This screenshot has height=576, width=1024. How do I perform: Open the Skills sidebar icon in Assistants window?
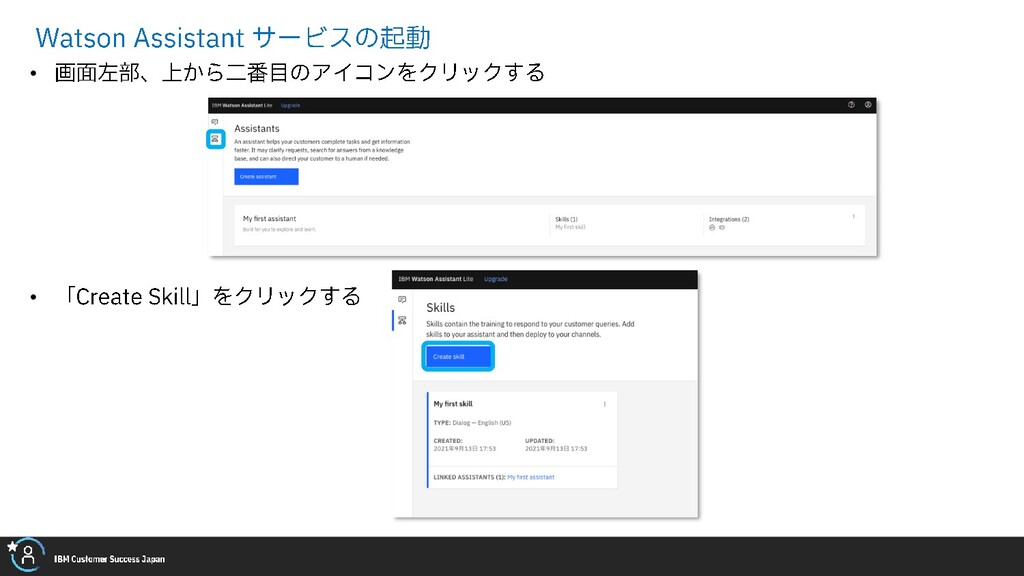point(215,139)
